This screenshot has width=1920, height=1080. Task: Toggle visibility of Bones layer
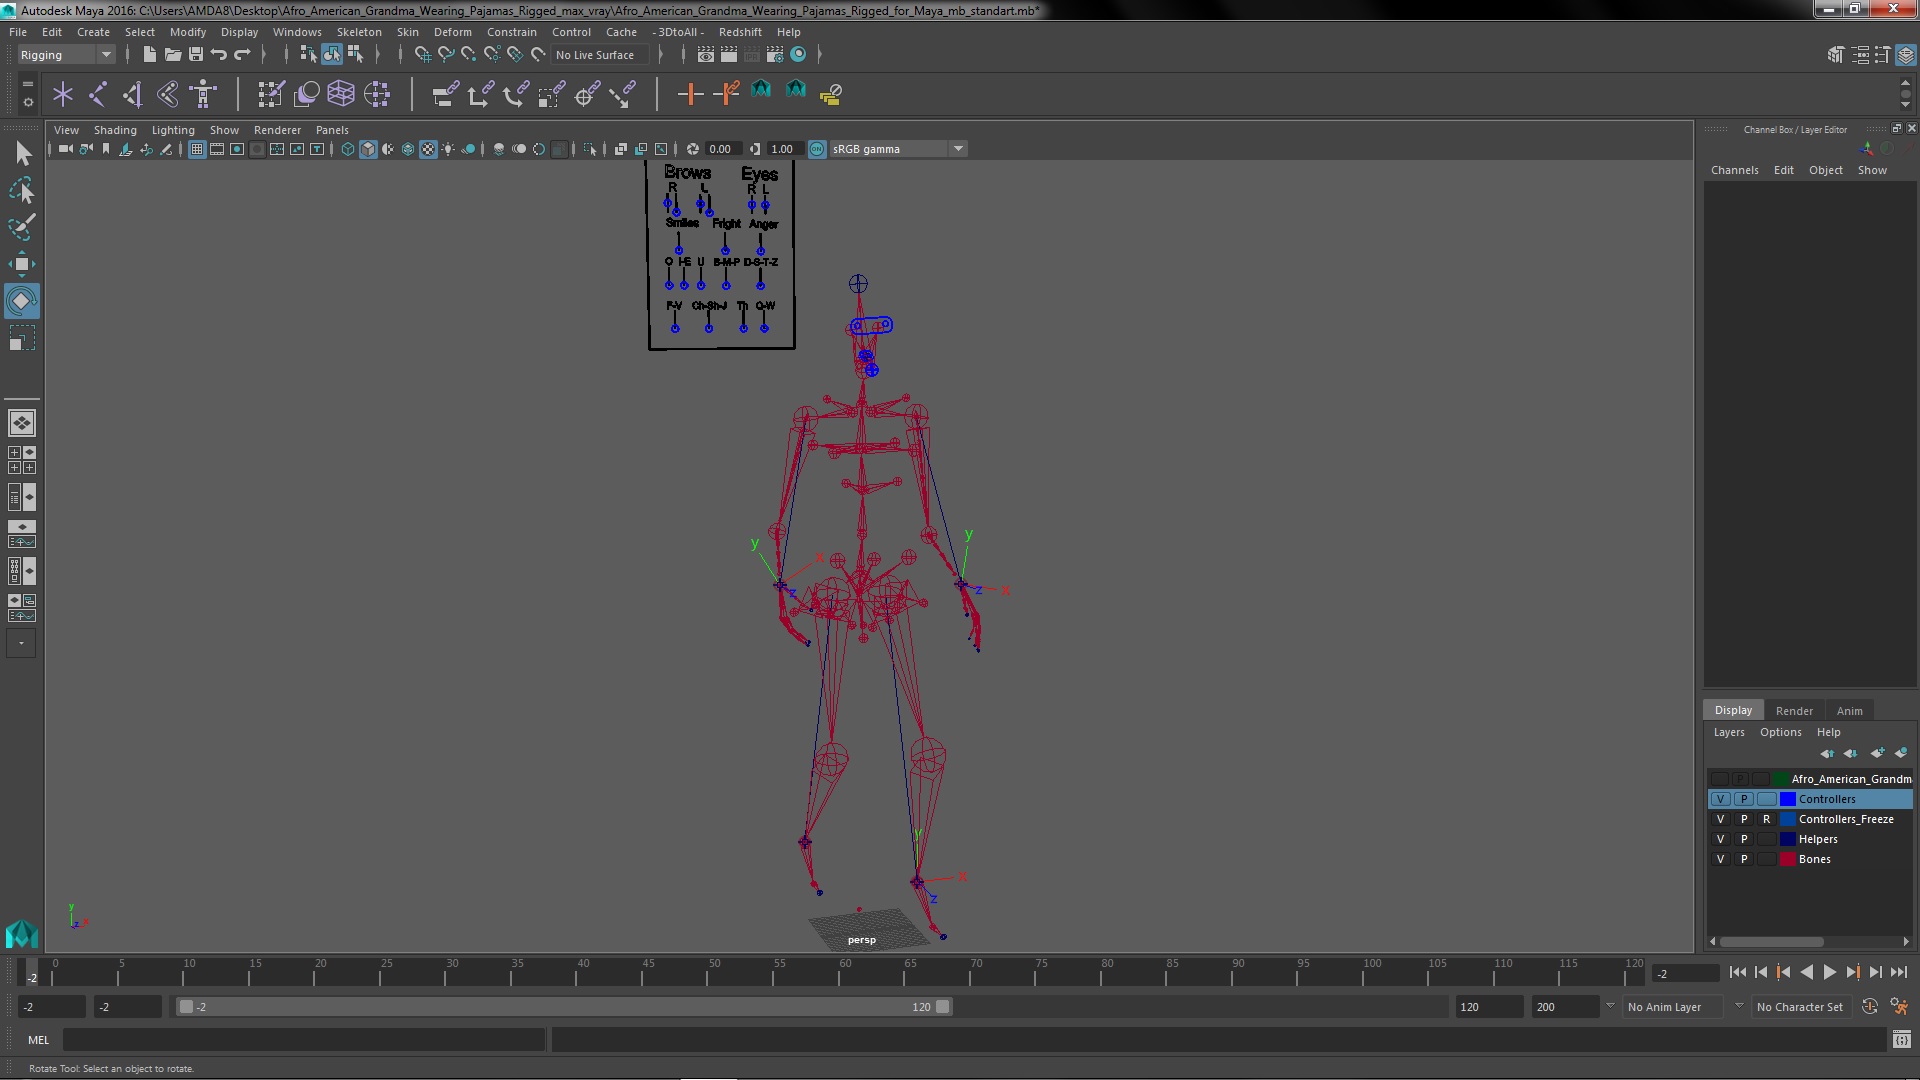click(x=1721, y=858)
